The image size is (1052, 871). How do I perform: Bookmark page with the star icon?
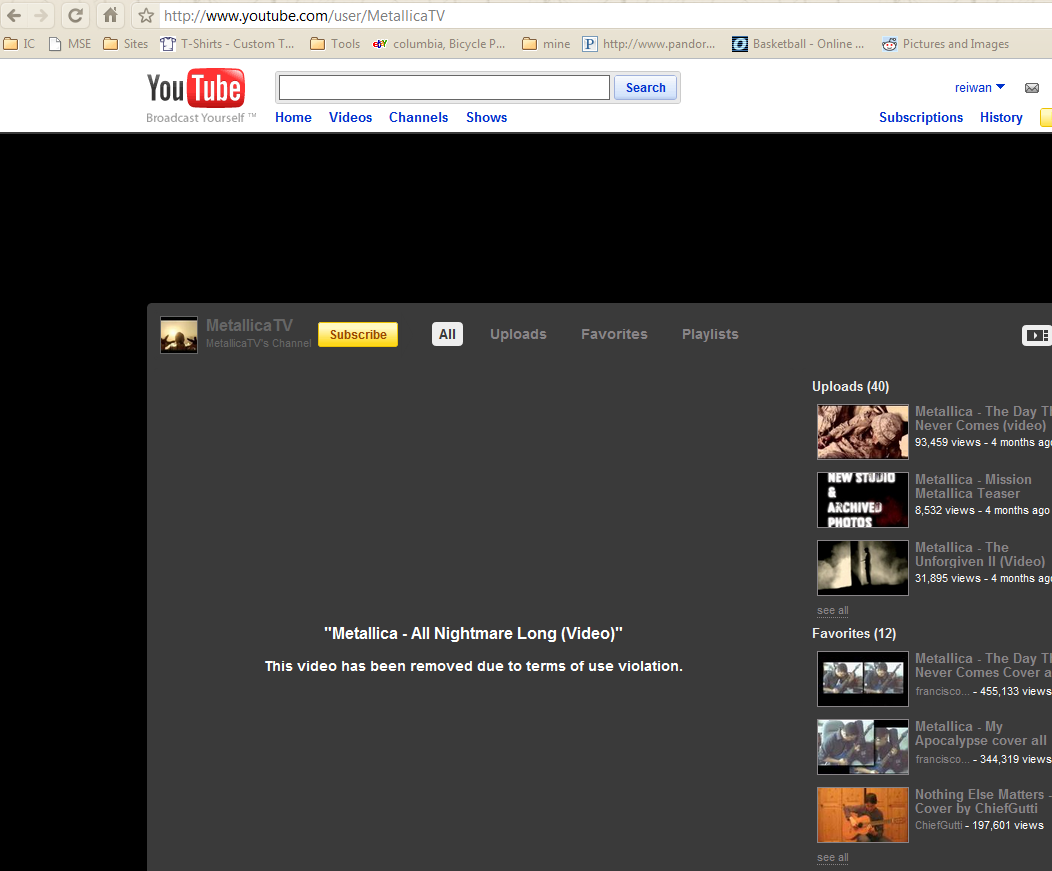coord(146,15)
